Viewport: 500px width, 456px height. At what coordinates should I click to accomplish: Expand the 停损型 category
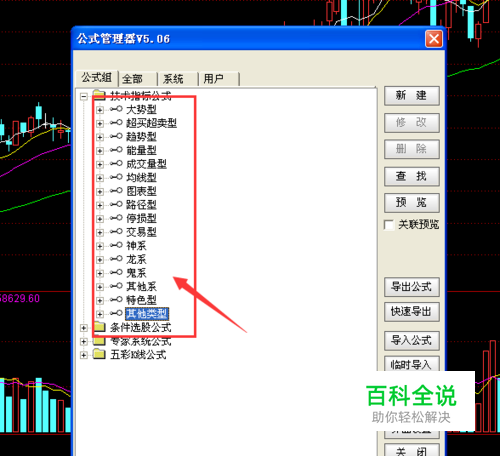click(x=99, y=219)
